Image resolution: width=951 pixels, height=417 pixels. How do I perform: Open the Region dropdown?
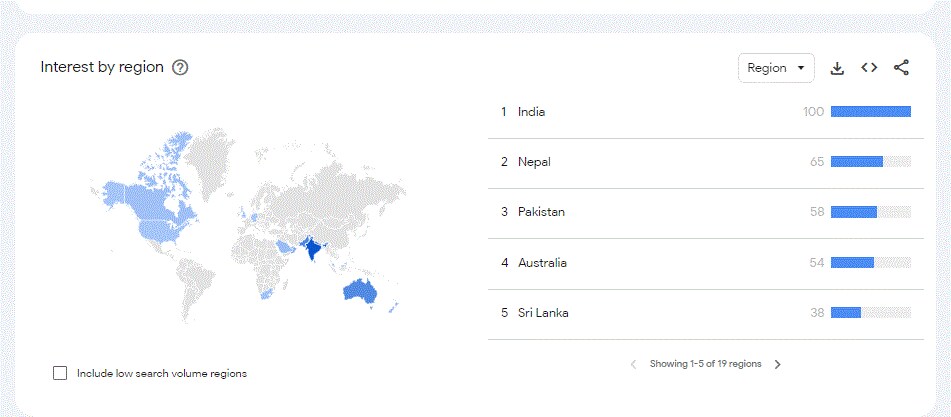point(776,68)
